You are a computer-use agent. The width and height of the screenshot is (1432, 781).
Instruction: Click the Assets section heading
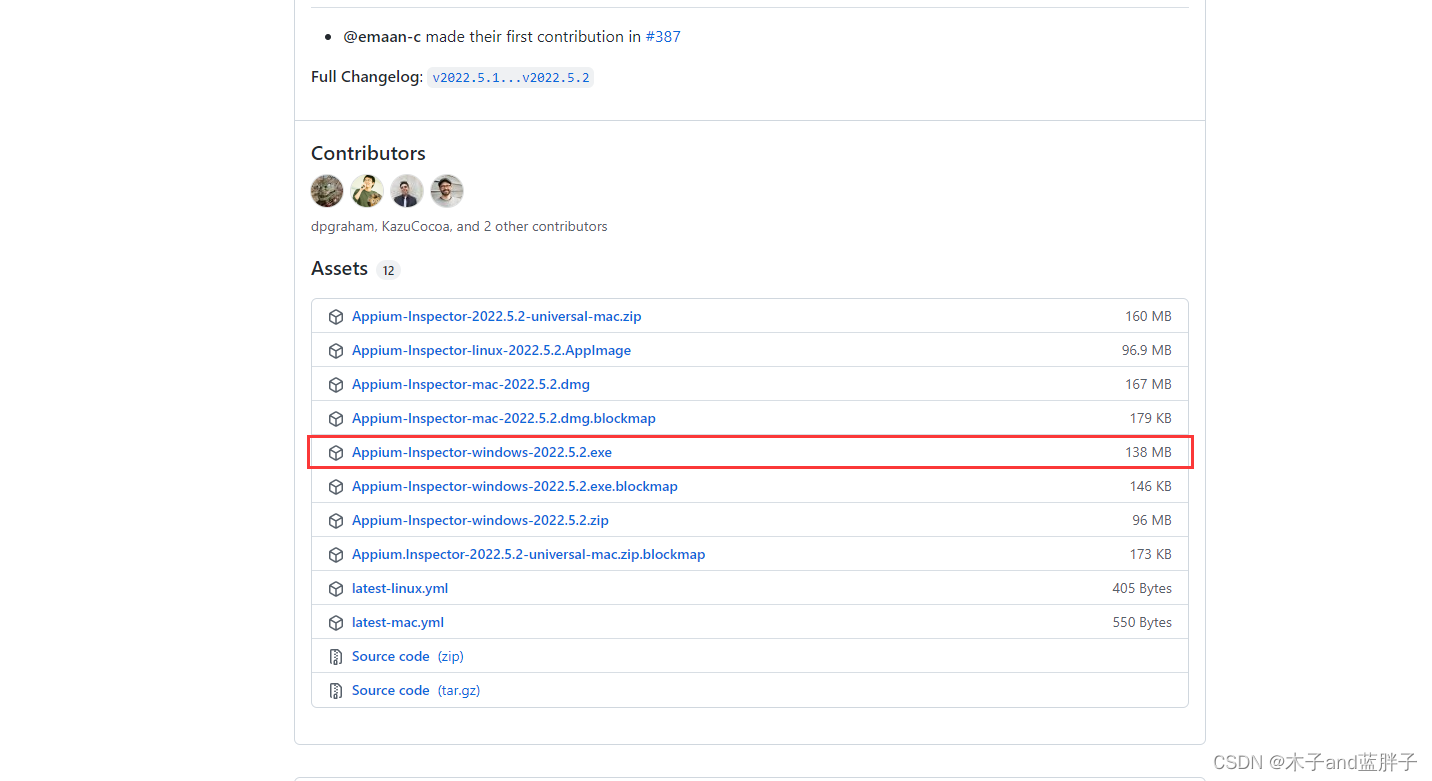[x=340, y=268]
